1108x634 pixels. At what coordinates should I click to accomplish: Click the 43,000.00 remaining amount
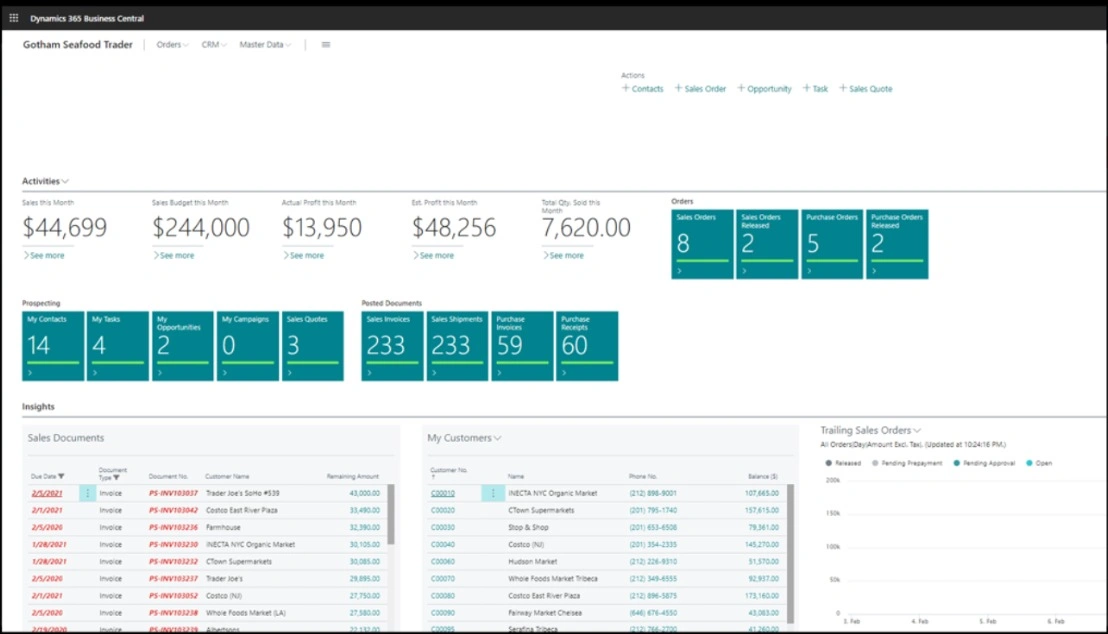click(365, 493)
